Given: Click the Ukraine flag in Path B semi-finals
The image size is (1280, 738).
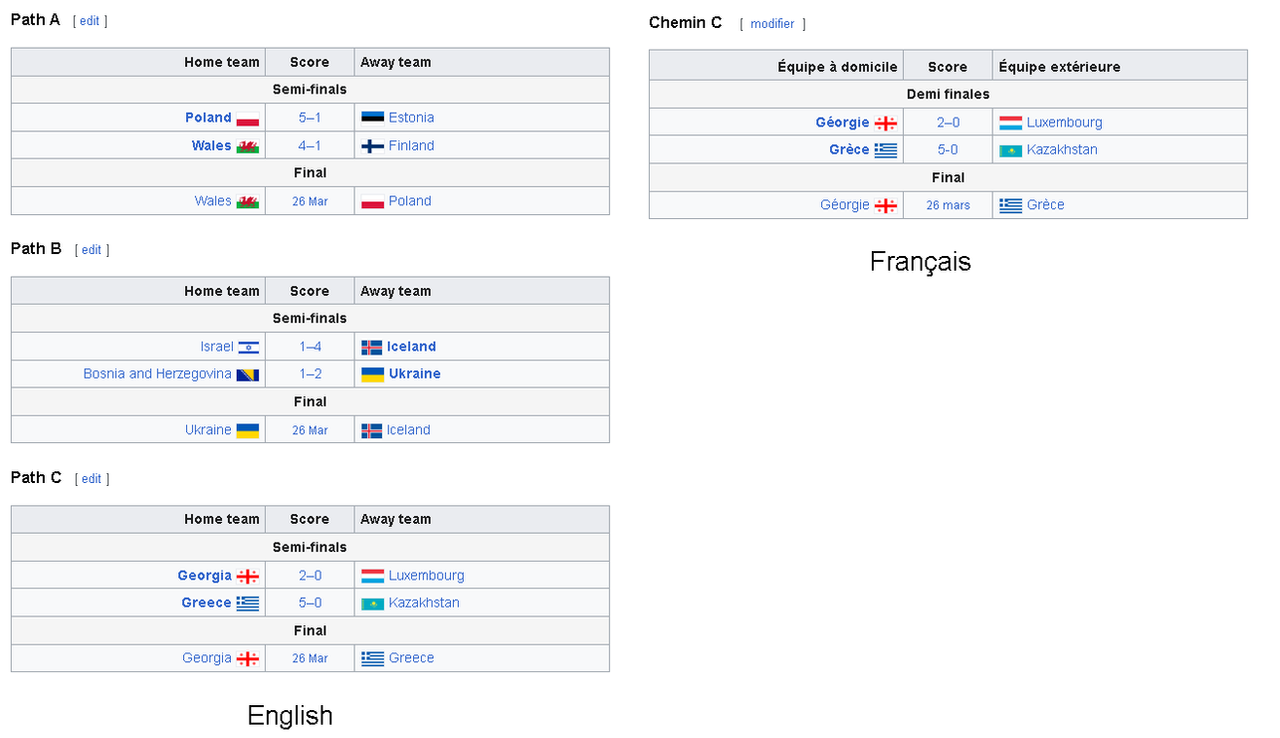Looking at the screenshot, I should [372, 374].
